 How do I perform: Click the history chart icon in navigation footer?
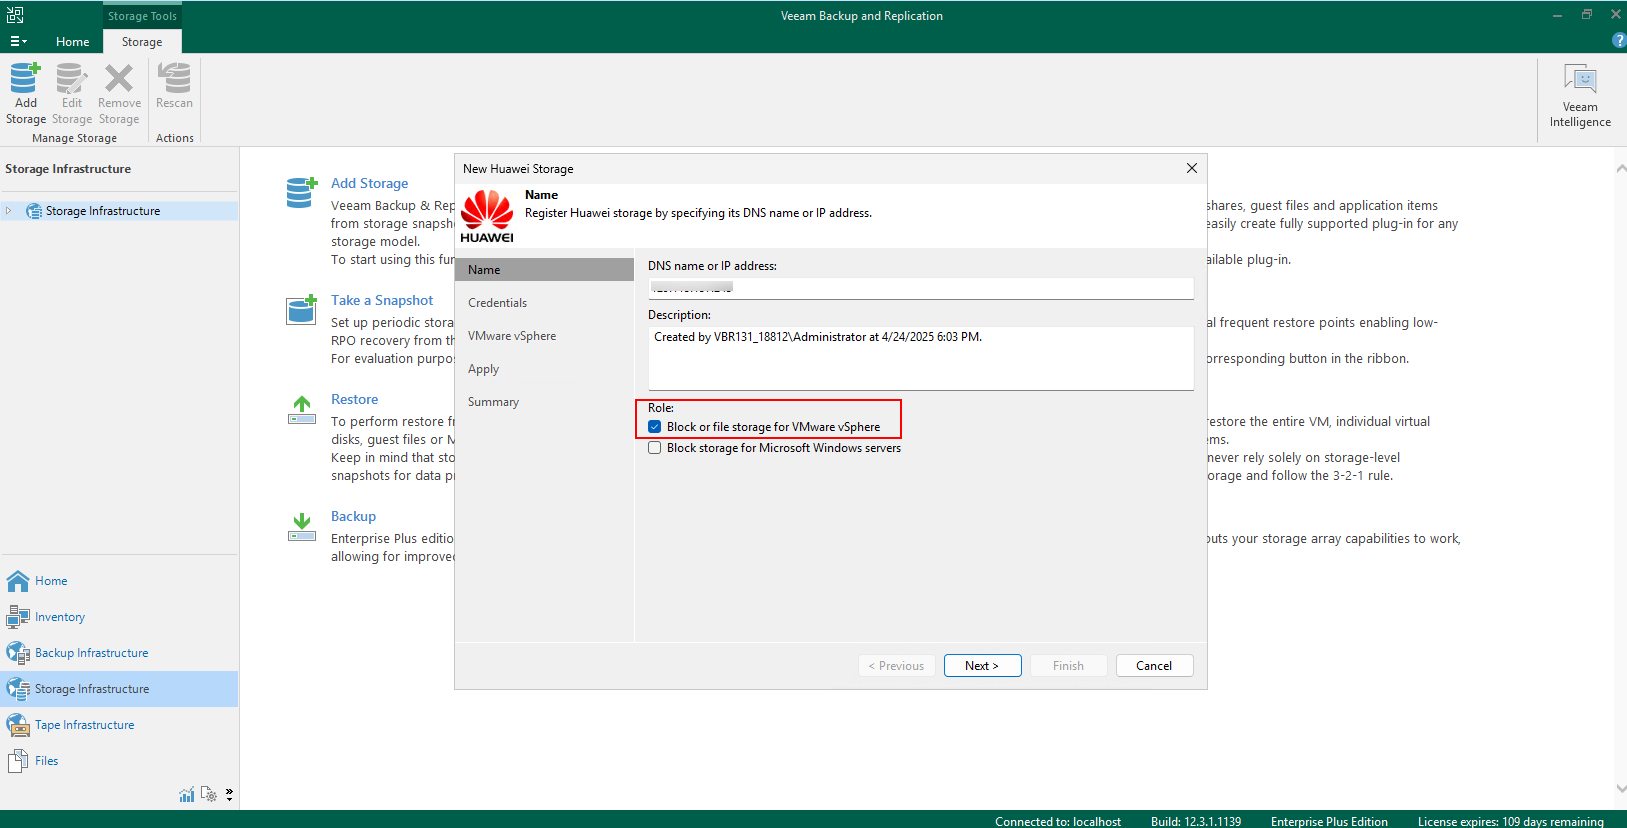coord(187,794)
